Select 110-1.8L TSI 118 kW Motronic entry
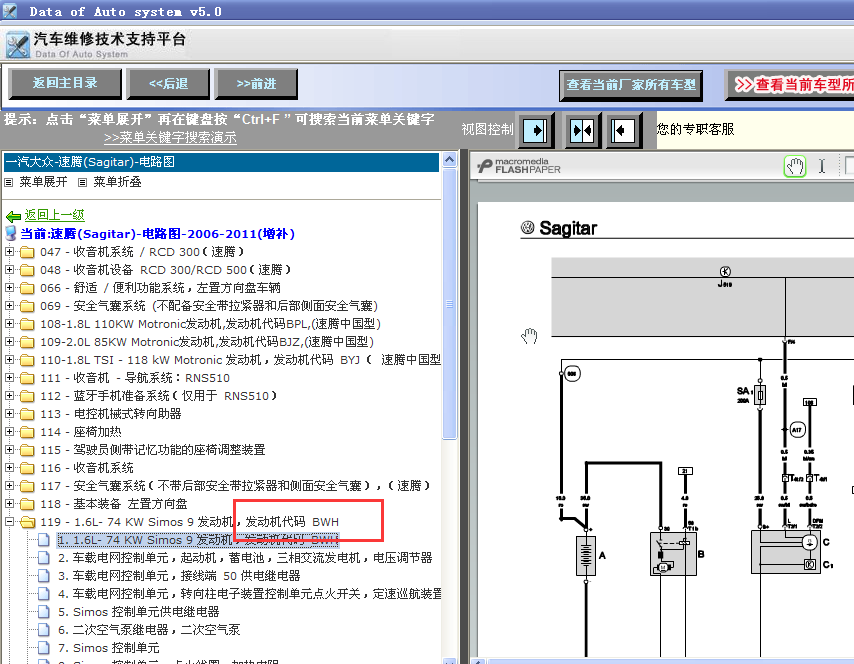The image size is (854, 664). point(240,360)
